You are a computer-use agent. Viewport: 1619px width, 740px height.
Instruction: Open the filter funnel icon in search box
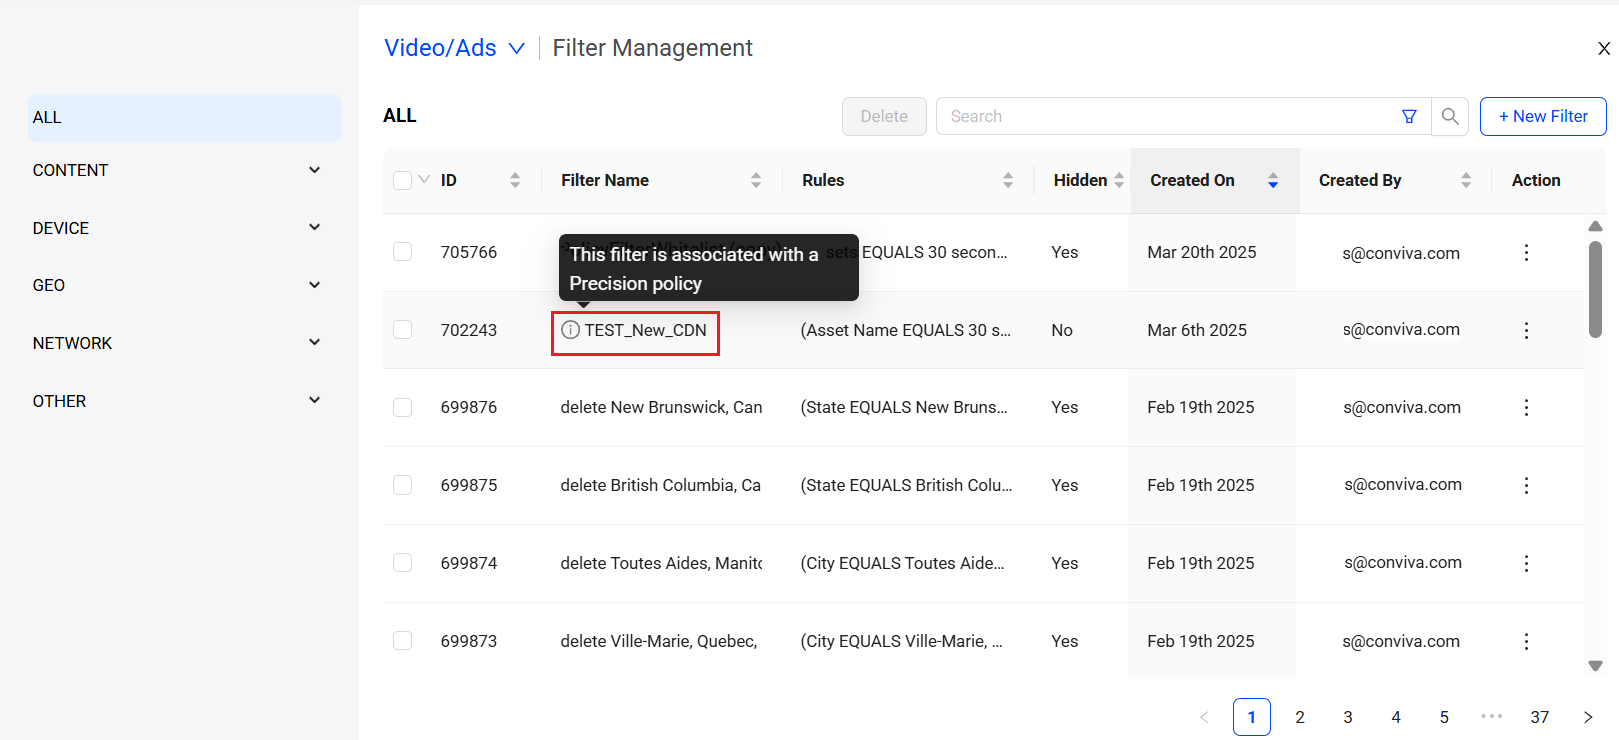click(x=1409, y=116)
